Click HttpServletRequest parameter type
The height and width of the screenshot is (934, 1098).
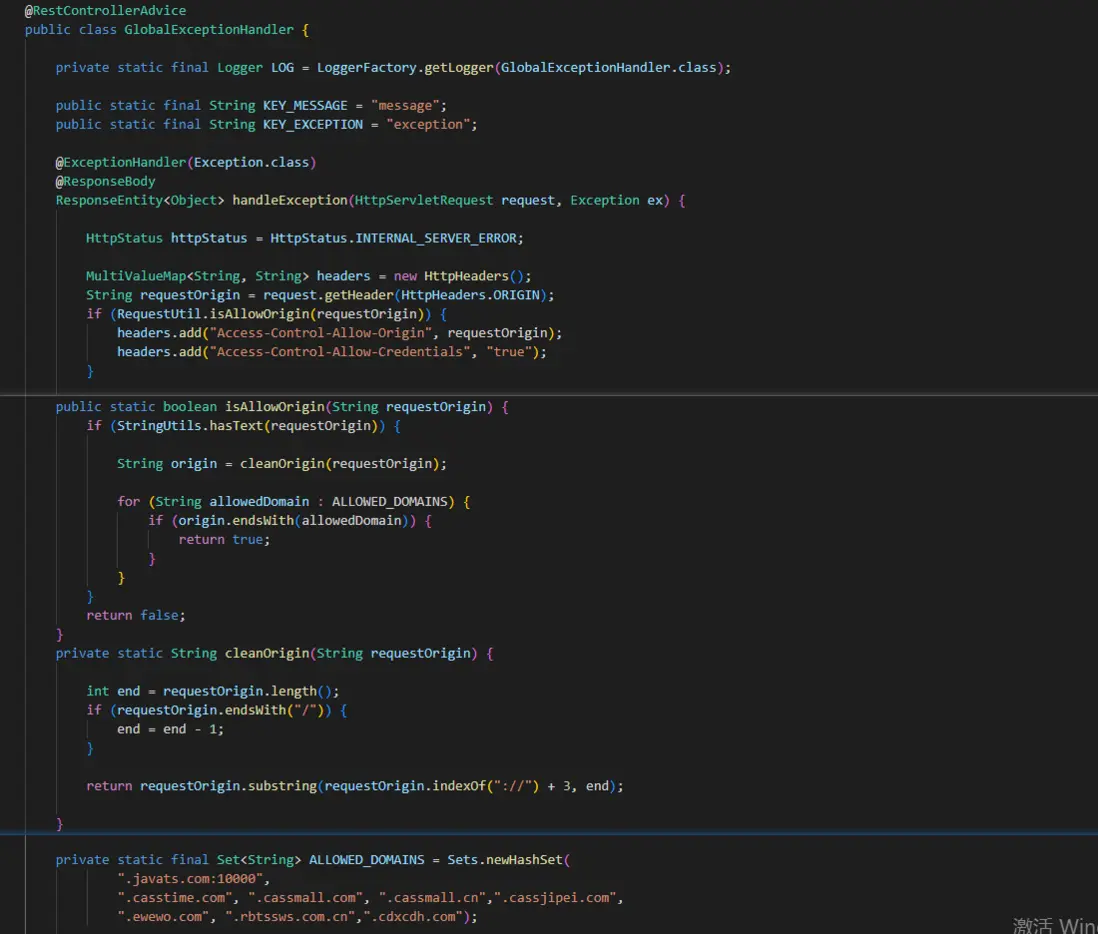pos(423,200)
